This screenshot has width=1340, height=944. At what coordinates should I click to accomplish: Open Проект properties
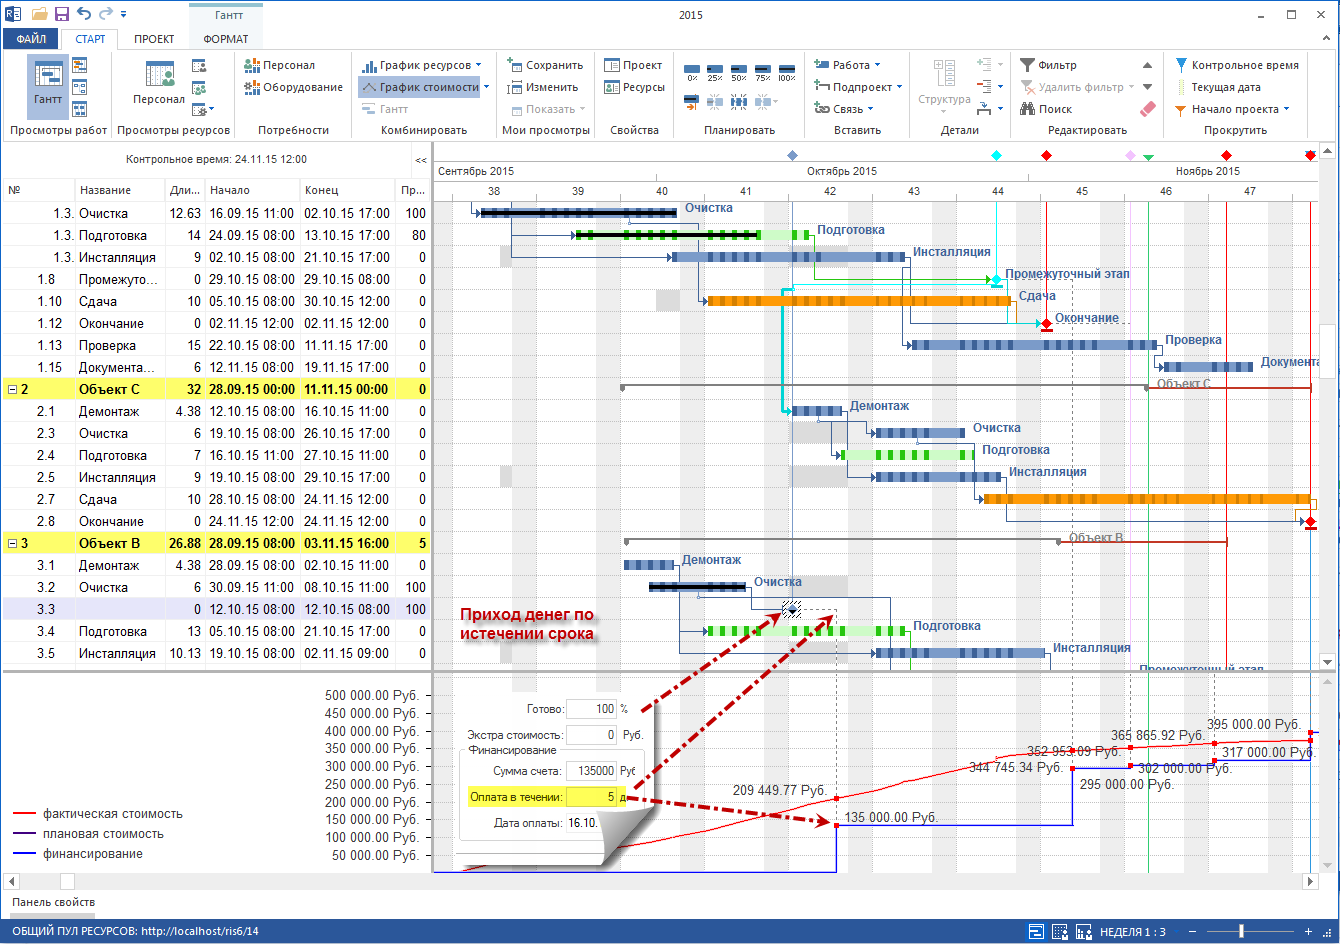coord(634,65)
